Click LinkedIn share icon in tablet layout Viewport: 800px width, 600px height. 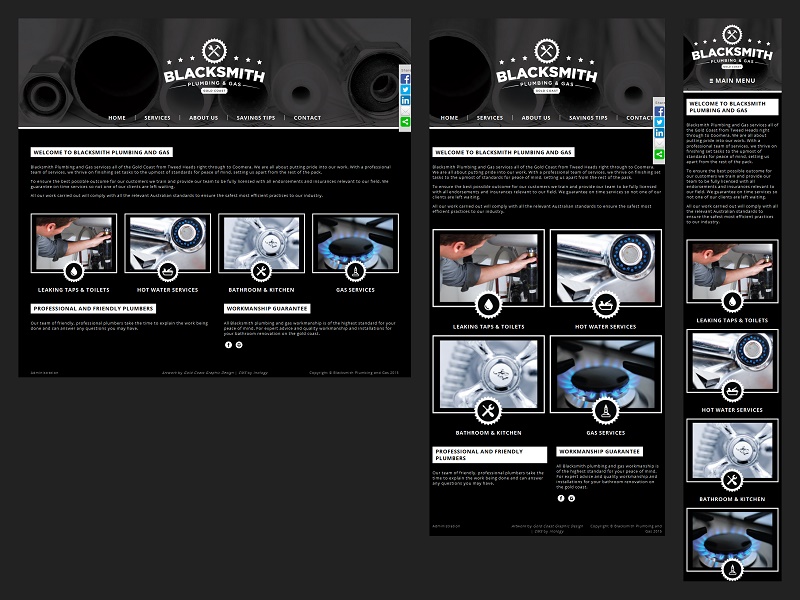[x=659, y=132]
